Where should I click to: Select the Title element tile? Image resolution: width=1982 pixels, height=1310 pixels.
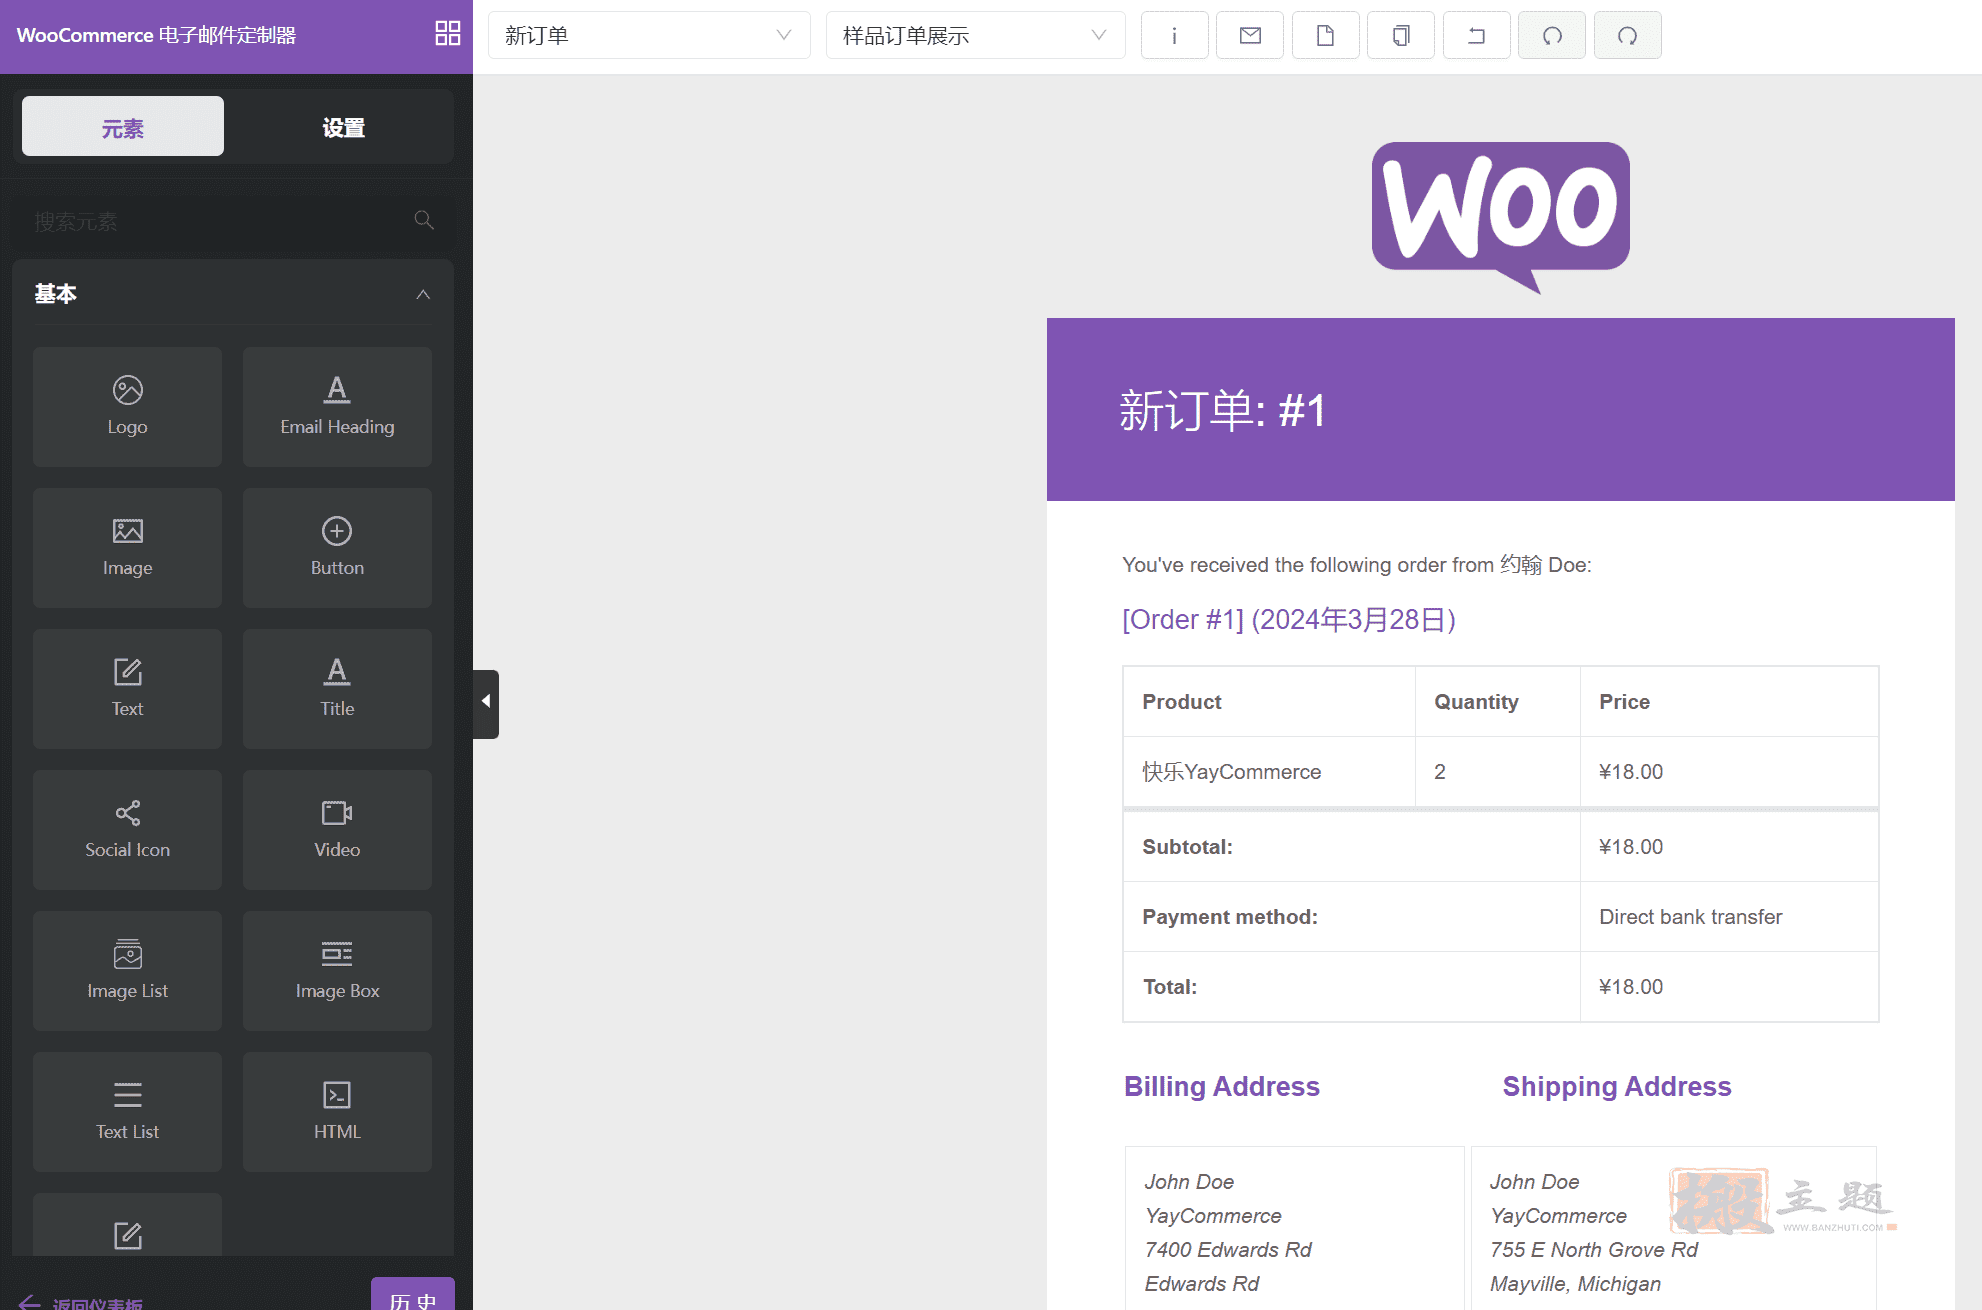(x=337, y=688)
